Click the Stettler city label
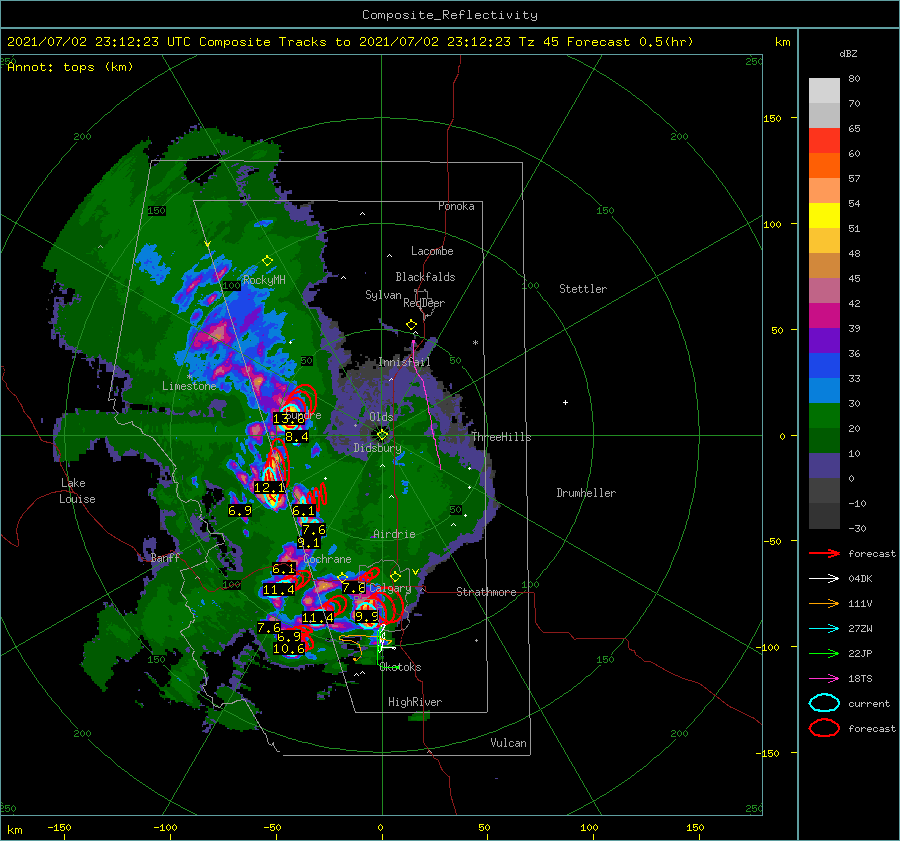Image resolution: width=900 pixels, height=841 pixels. click(x=583, y=289)
